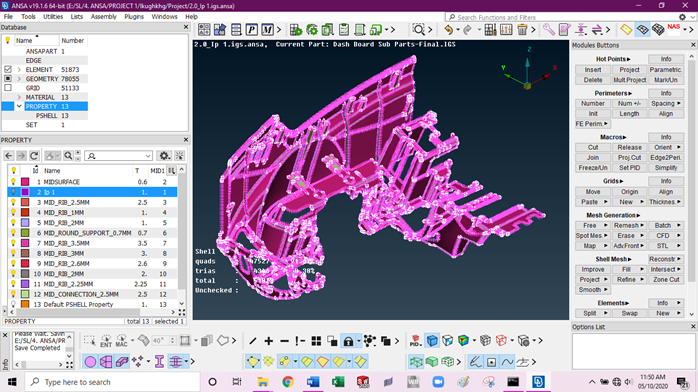Screen dimensions: 698x392
Task: Click the back arrow in Property panel
Action: pyautogui.click(x=8, y=156)
